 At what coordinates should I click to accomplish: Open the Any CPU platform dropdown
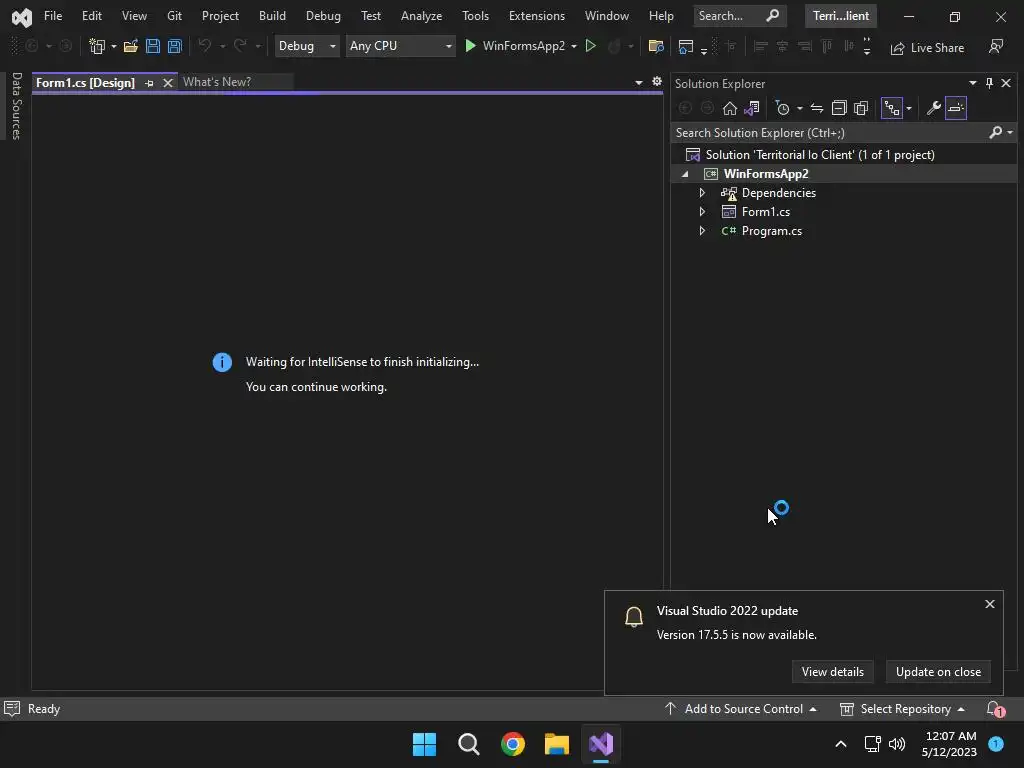click(400, 46)
